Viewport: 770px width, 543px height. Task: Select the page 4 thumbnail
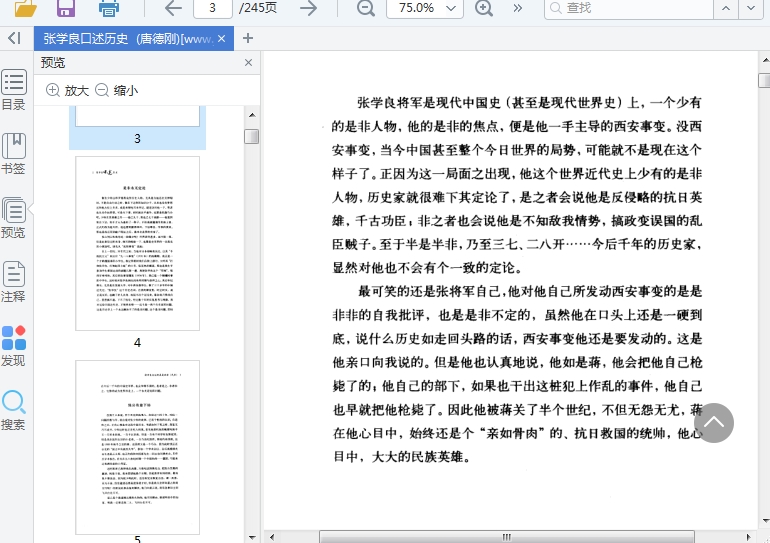(137, 243)
